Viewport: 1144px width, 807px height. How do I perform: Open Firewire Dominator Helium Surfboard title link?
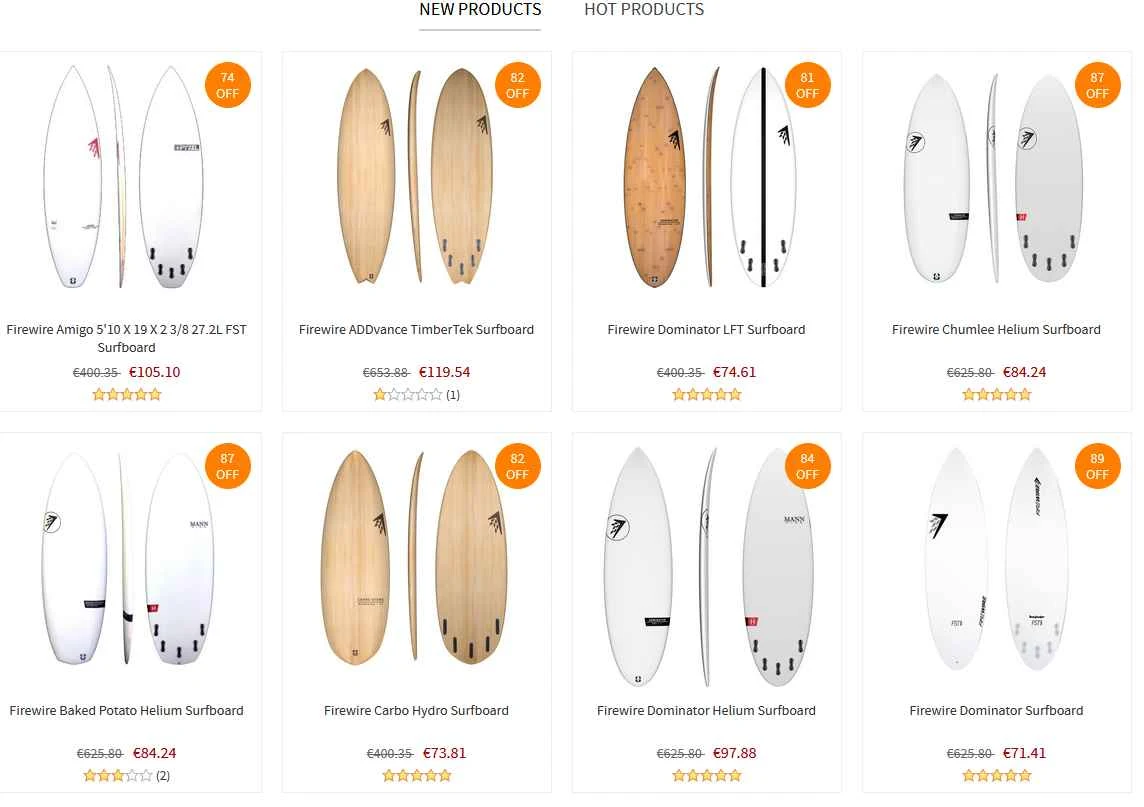[706, 711]
